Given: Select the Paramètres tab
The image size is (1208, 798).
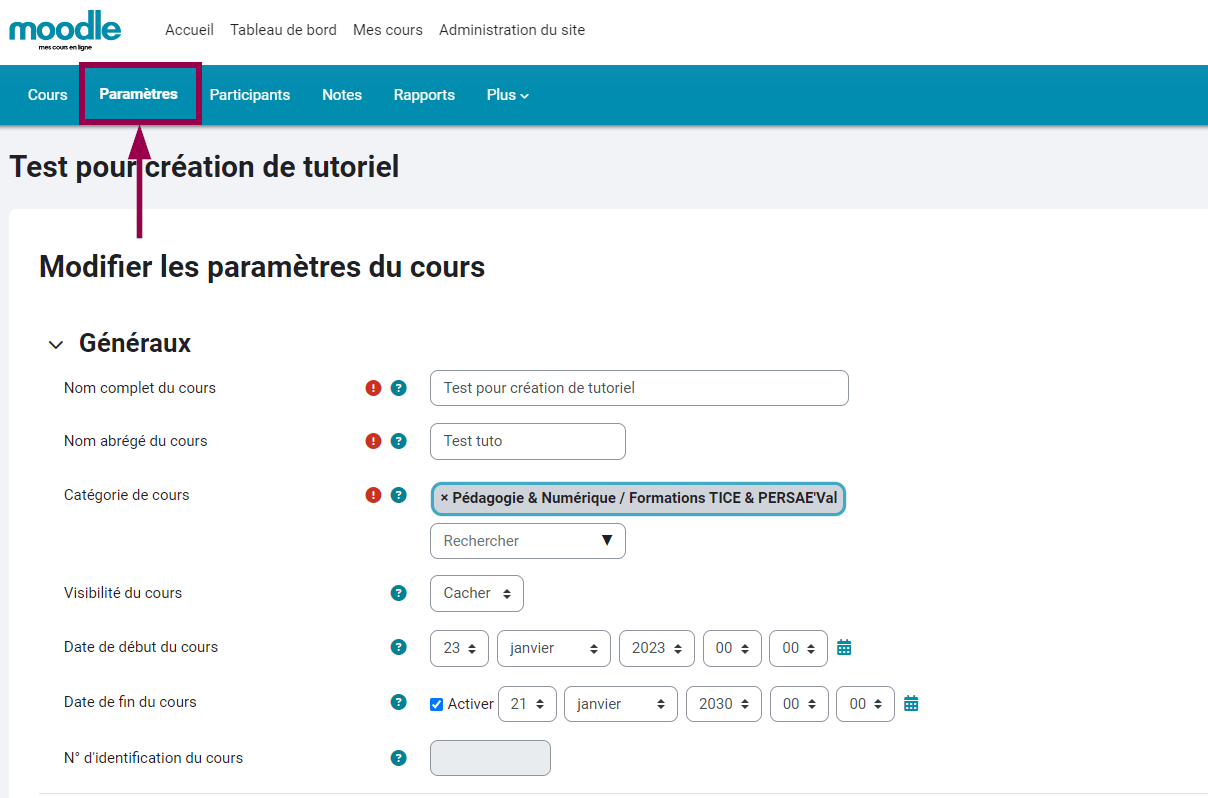Looking at the screenshot, I should [x=139, y=94].
